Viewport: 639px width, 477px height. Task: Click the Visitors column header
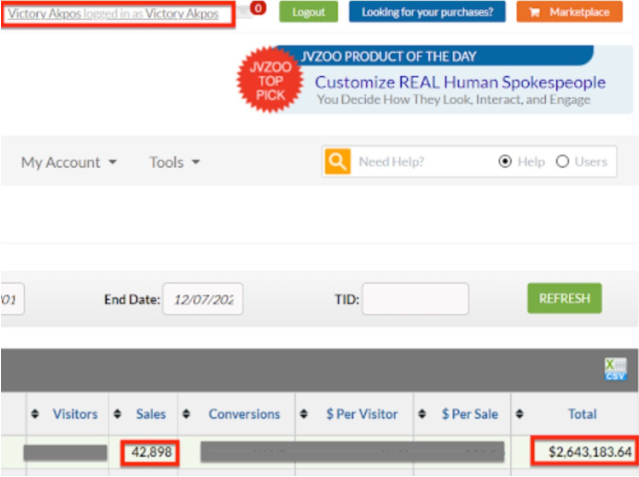(75, 414)
